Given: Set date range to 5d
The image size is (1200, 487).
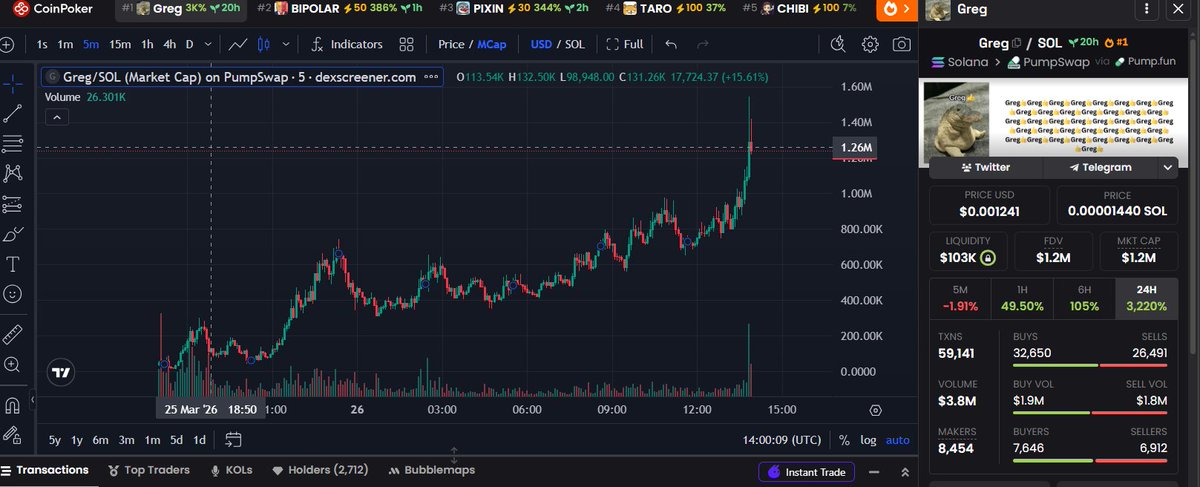Looking at the screenshot, I should click(x=176, y=440).
